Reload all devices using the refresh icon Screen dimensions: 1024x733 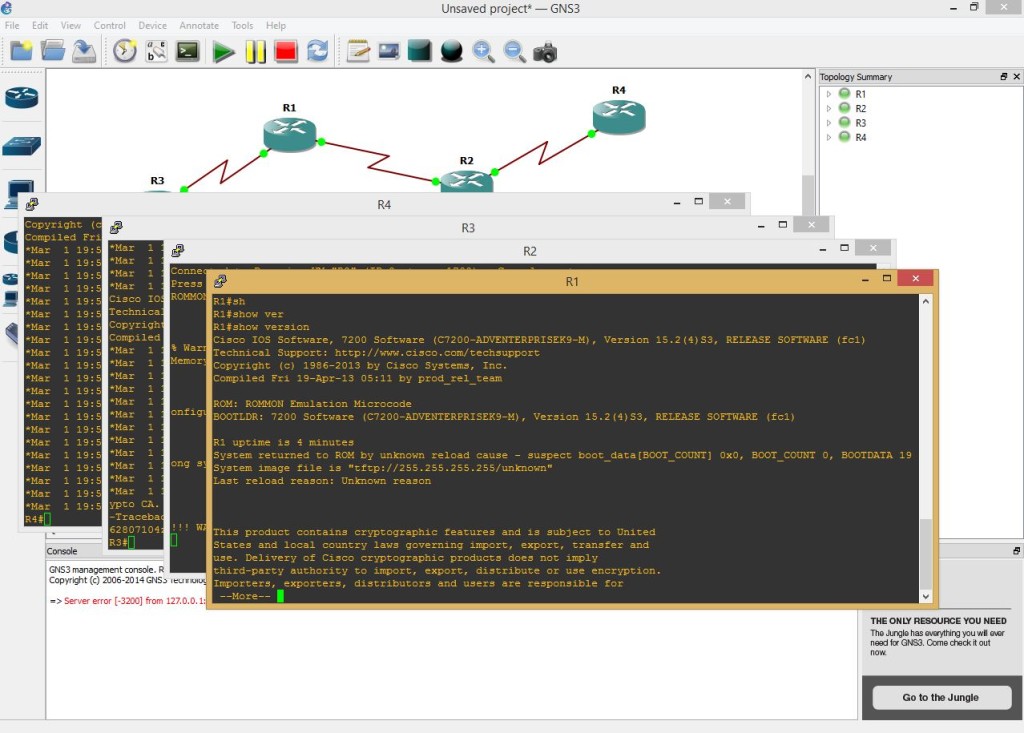pyautogui.click(x=318, y=50)
